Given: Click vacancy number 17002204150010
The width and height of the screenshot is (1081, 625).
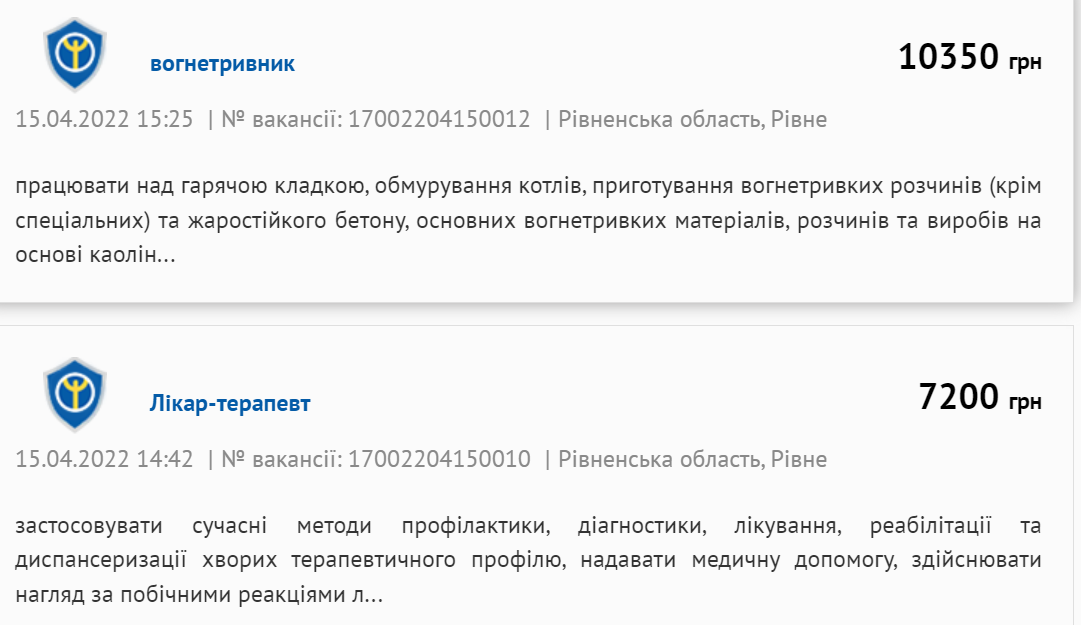Looking at the screenshot, I should (x=439, y=459).
